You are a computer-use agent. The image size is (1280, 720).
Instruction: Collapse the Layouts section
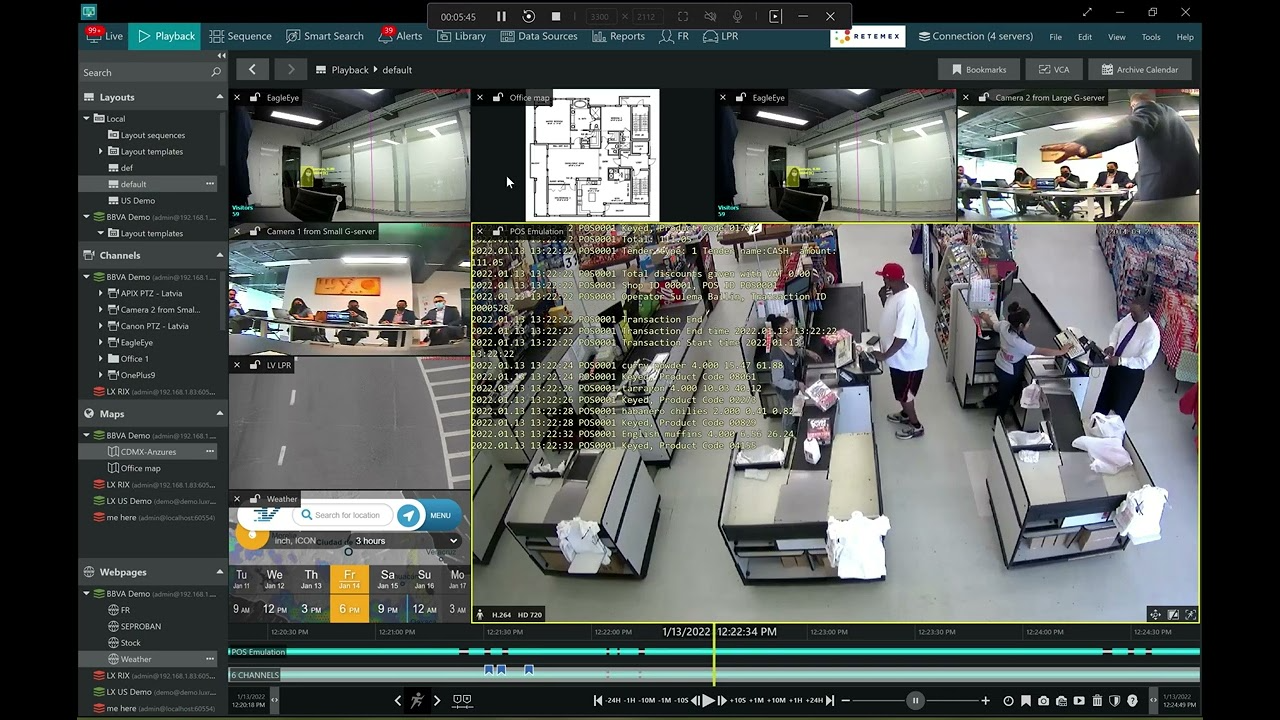click(x=219, y=97)
